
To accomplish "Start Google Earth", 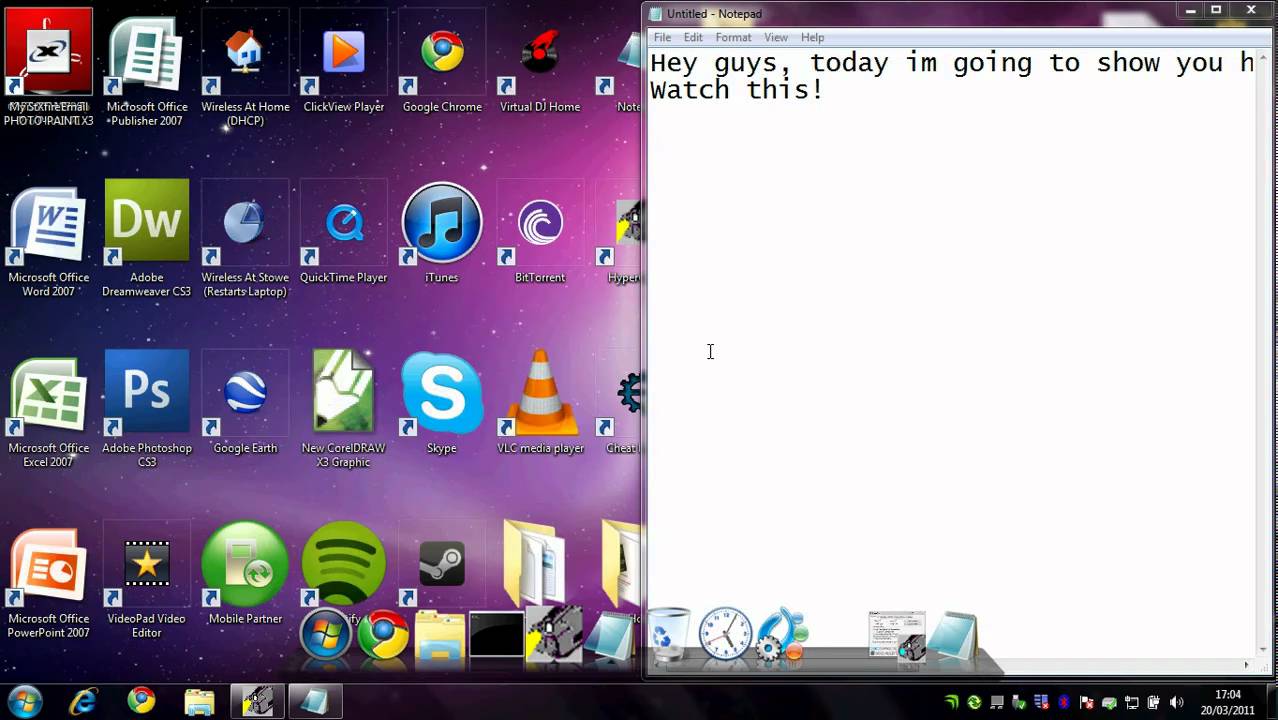I will tap(244, 392).
